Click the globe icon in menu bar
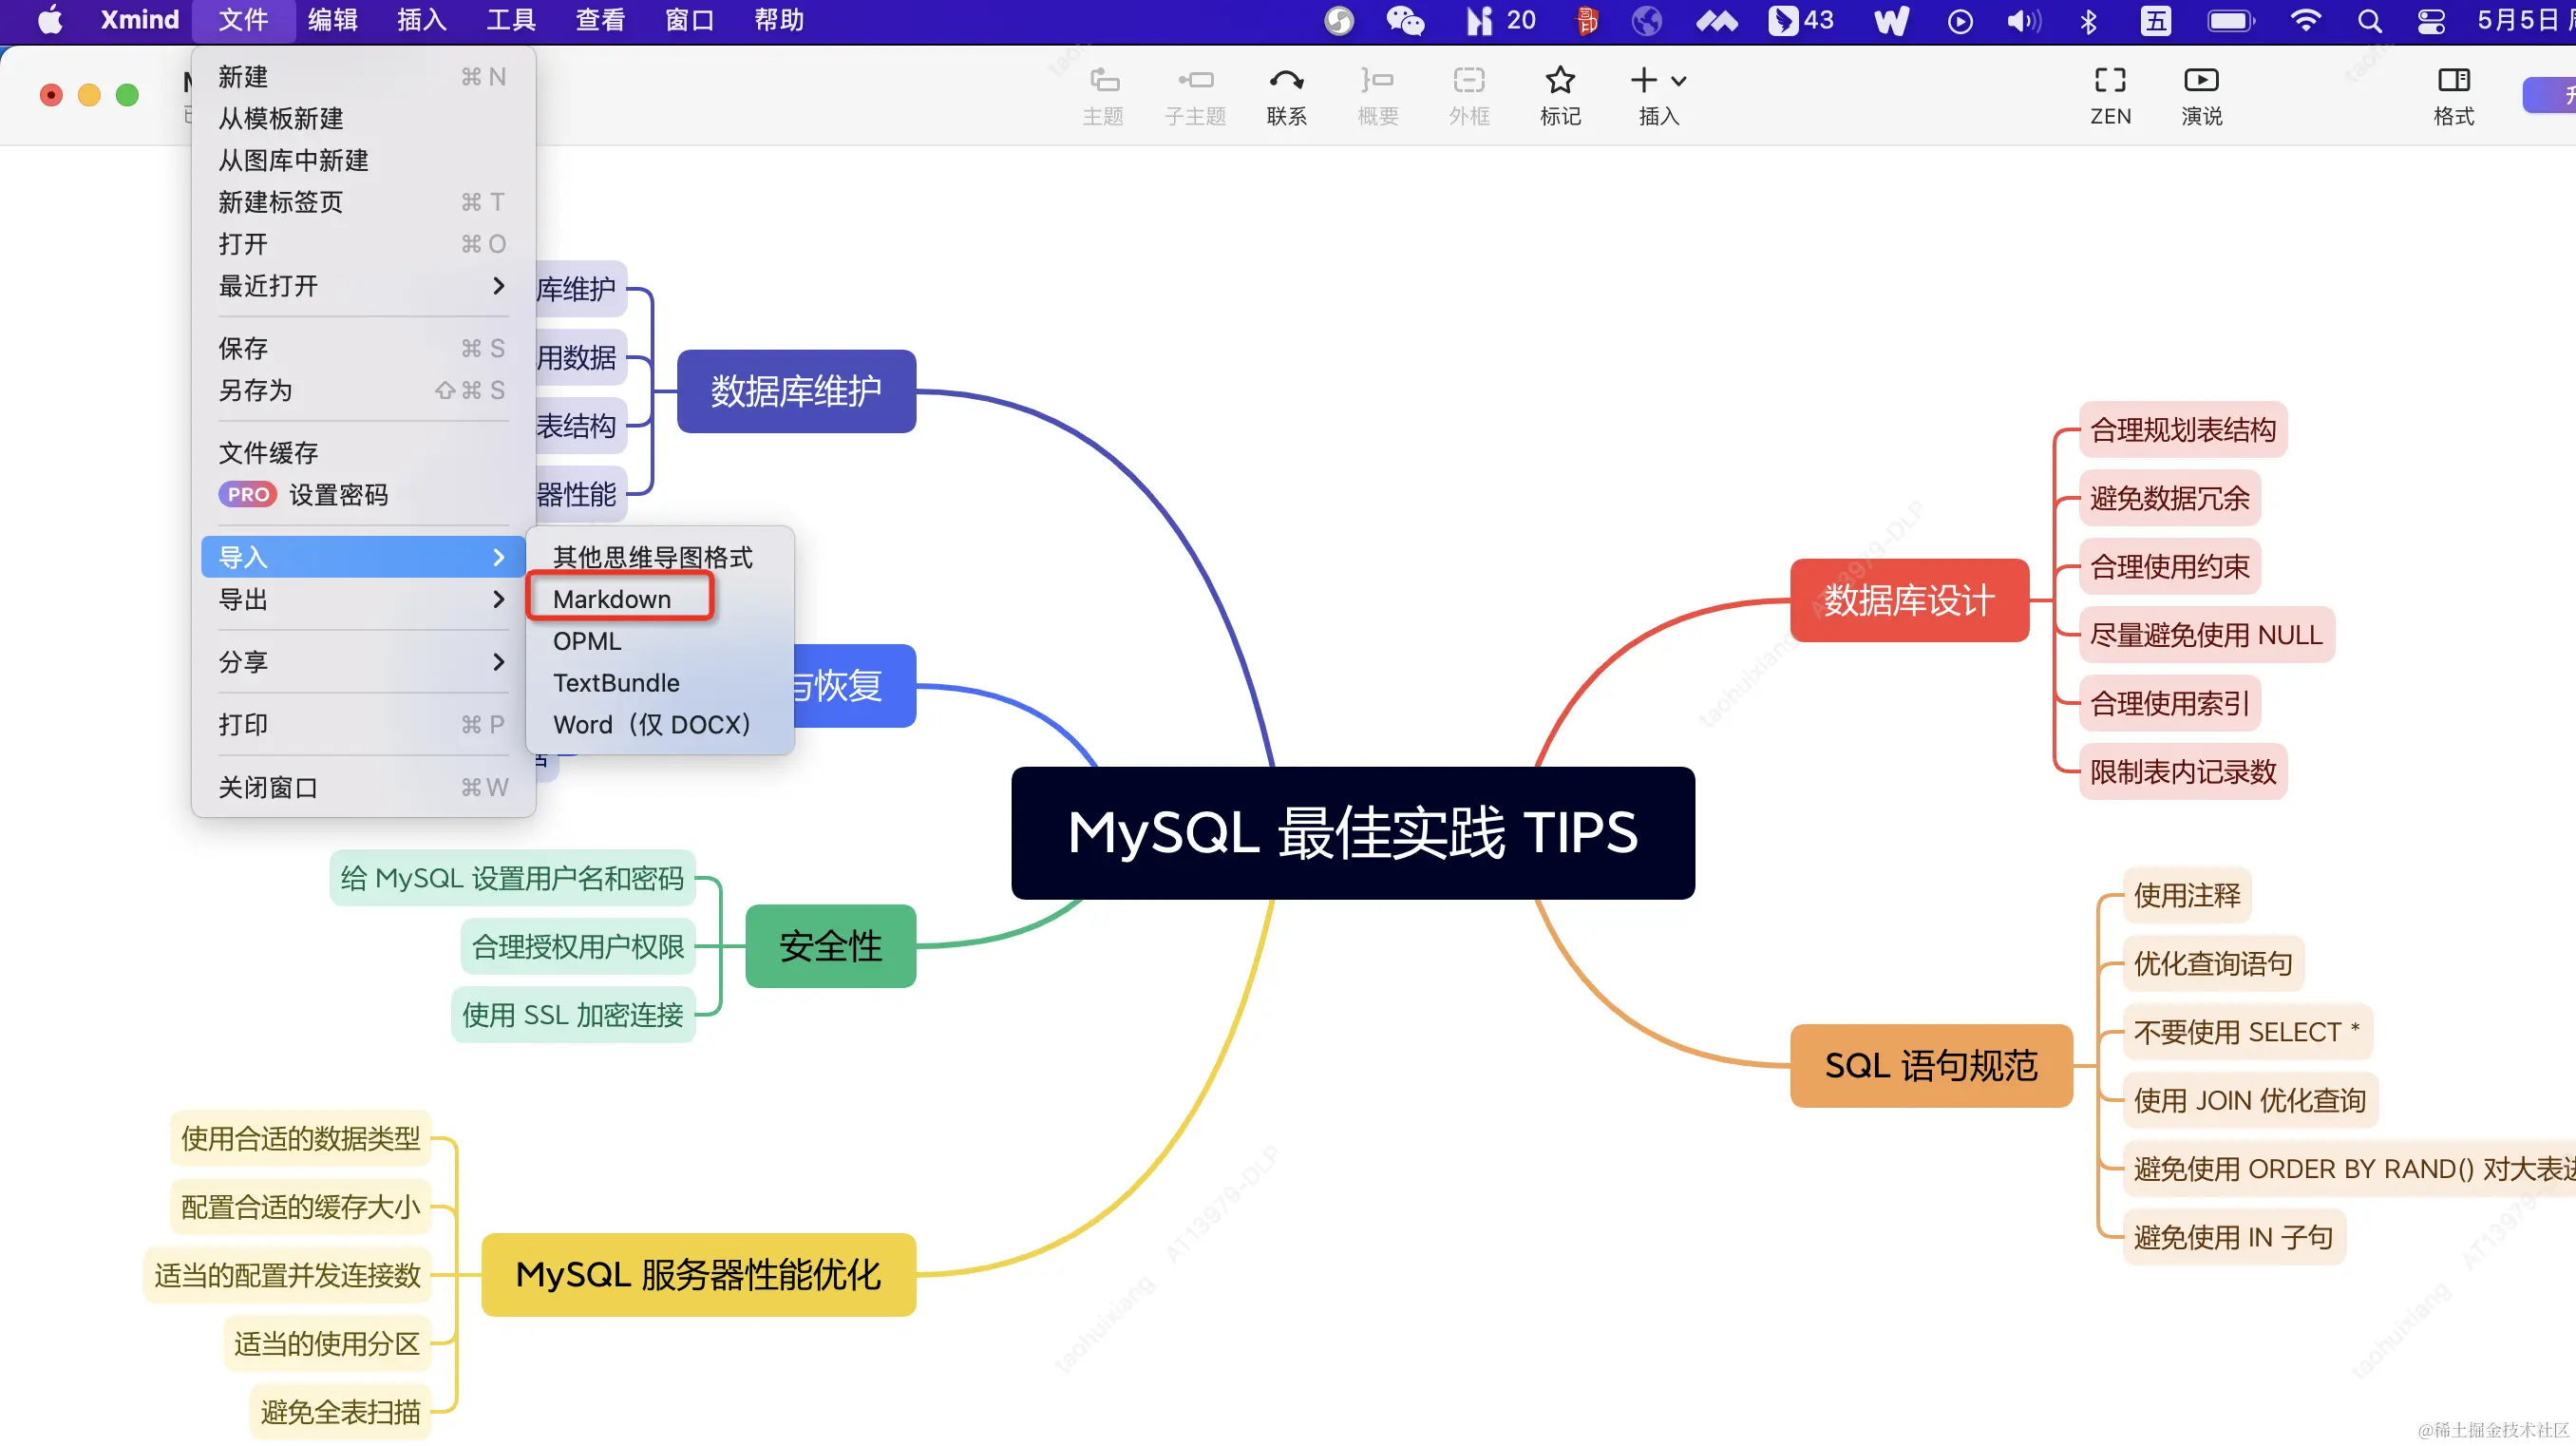This screenshot has height=1446, width=2576. (x=1646, y=20)
